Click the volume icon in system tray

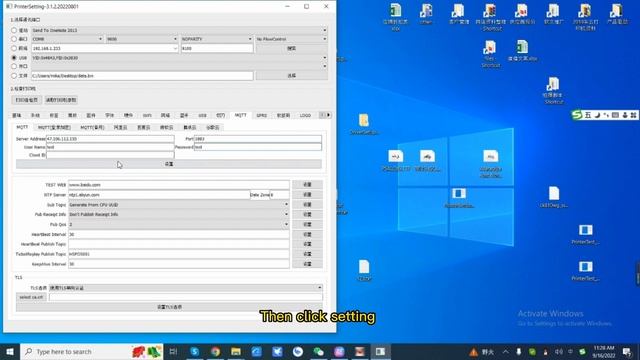click(x=559, y=351)
